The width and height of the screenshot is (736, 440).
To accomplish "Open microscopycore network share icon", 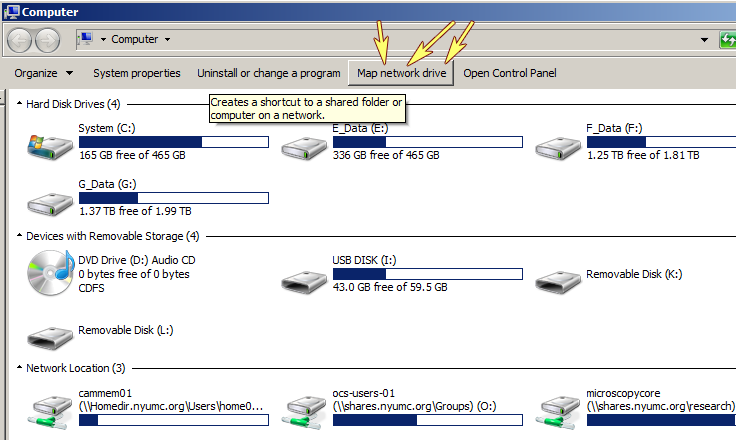I will pos(556,407).
